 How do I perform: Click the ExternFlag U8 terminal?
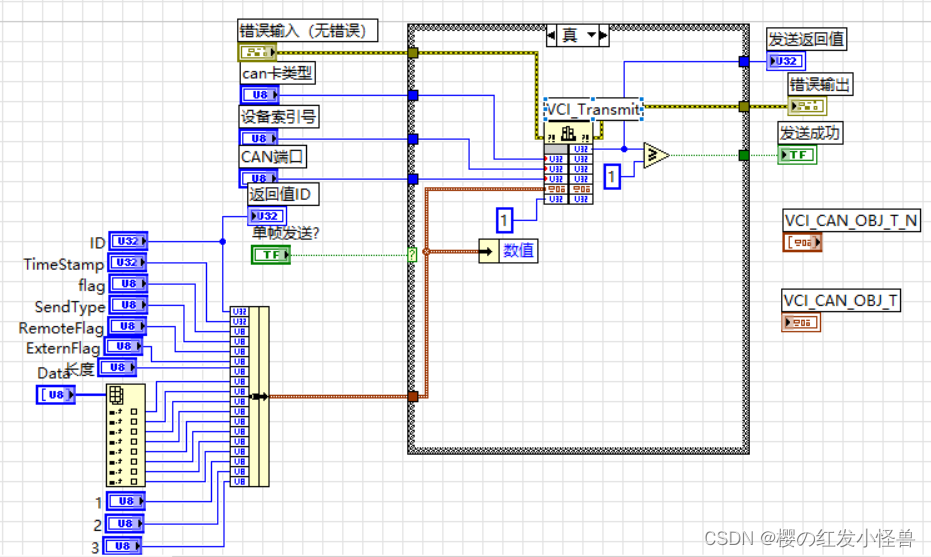(x=124, y=346)
